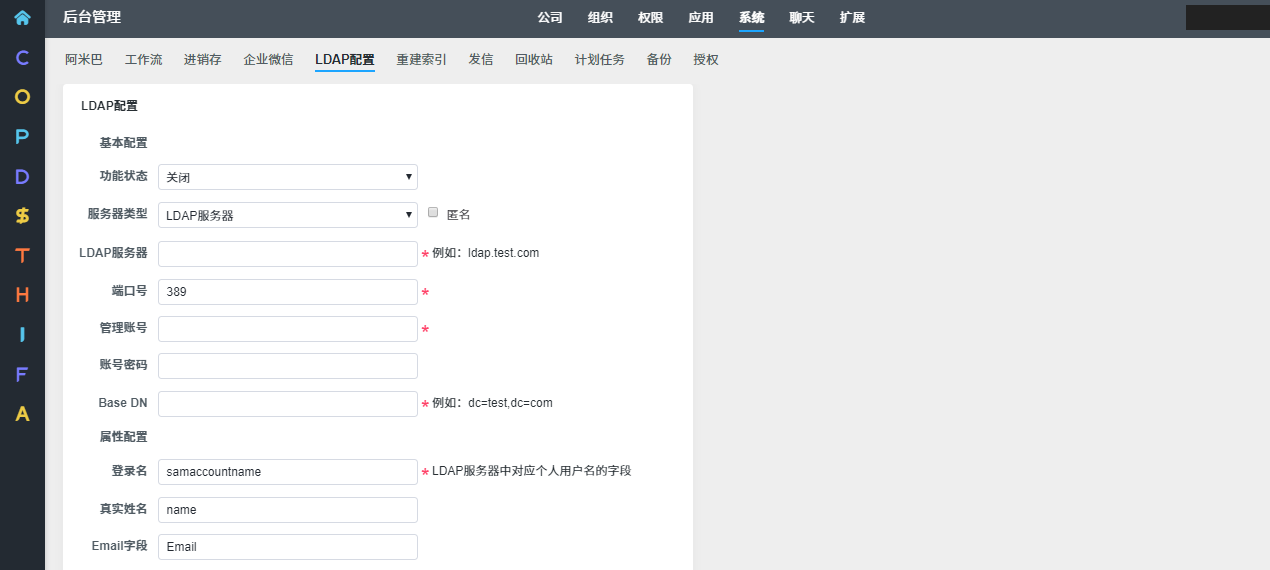Viewport: 1270px width, 570px height.
Task: Open the C module in sidebar
Action: point(22,58)
